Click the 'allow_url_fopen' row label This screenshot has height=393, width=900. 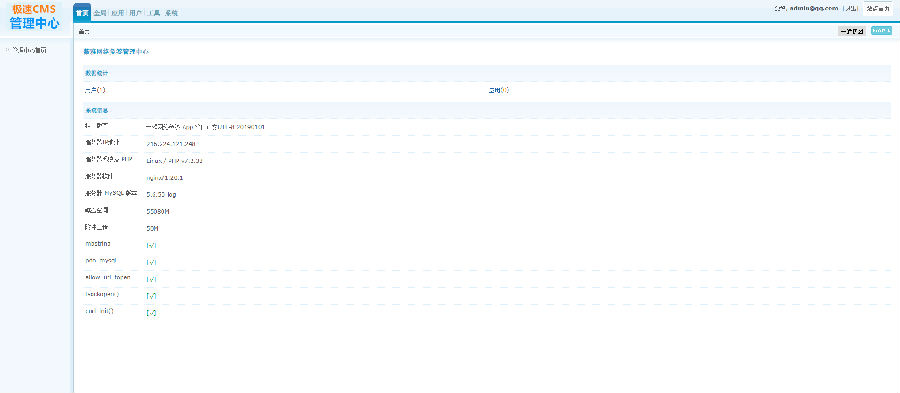point(107,277)
